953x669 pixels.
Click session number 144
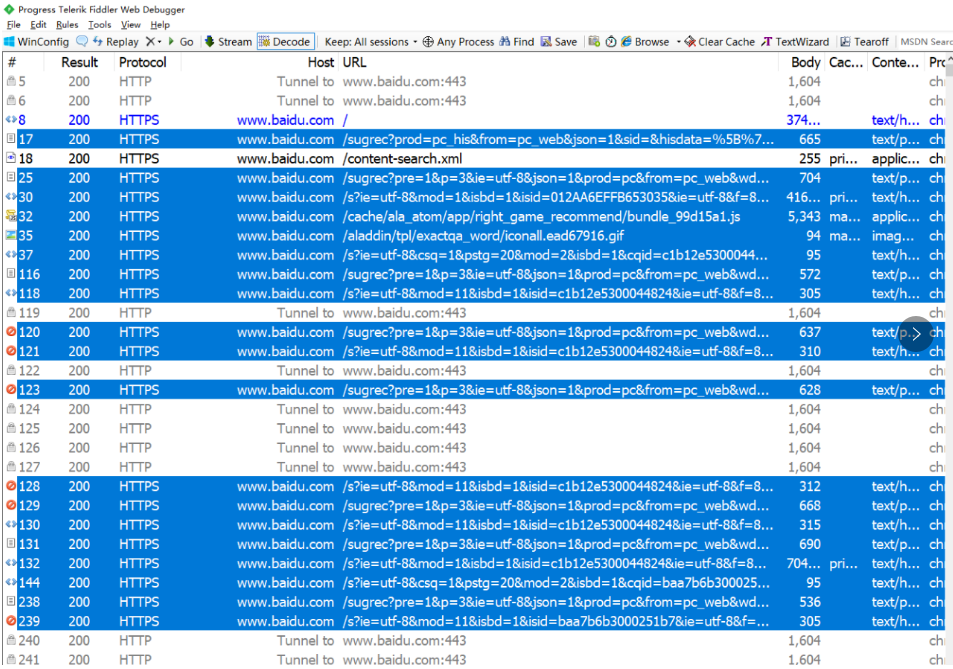pyautogui.click(x=29, y=583)
